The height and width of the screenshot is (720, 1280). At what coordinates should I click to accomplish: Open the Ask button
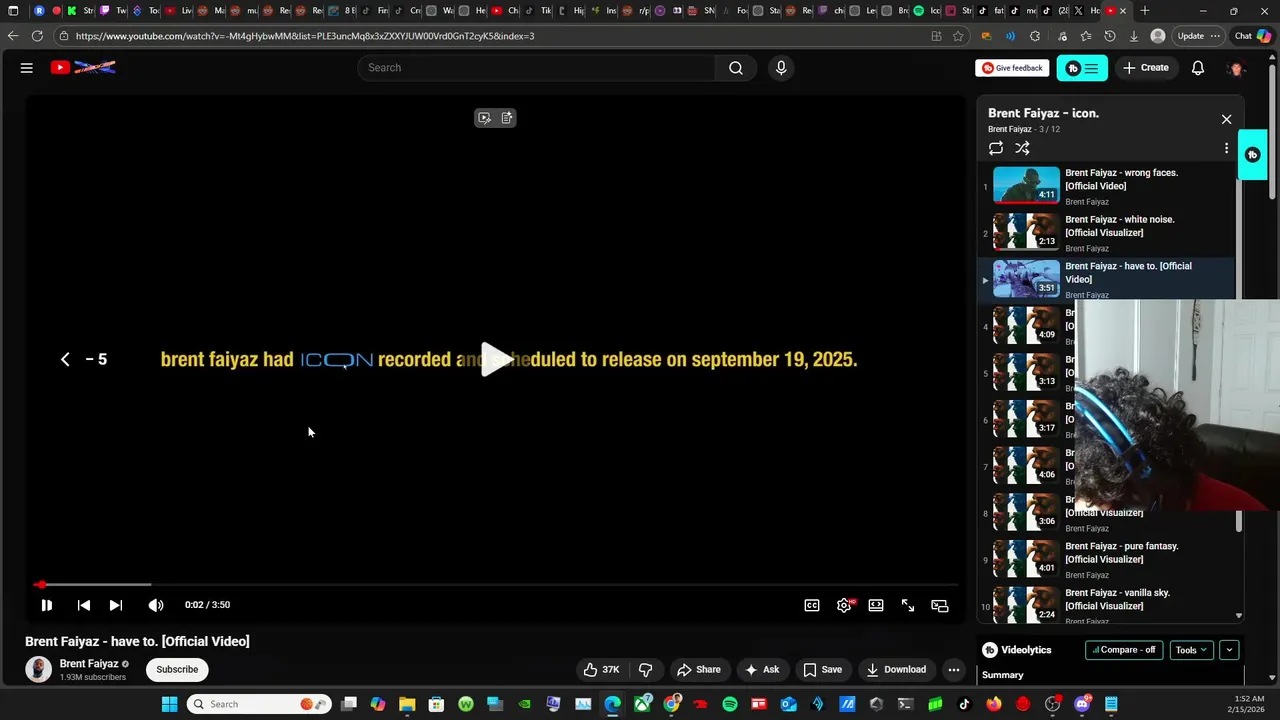click(762, 670)
